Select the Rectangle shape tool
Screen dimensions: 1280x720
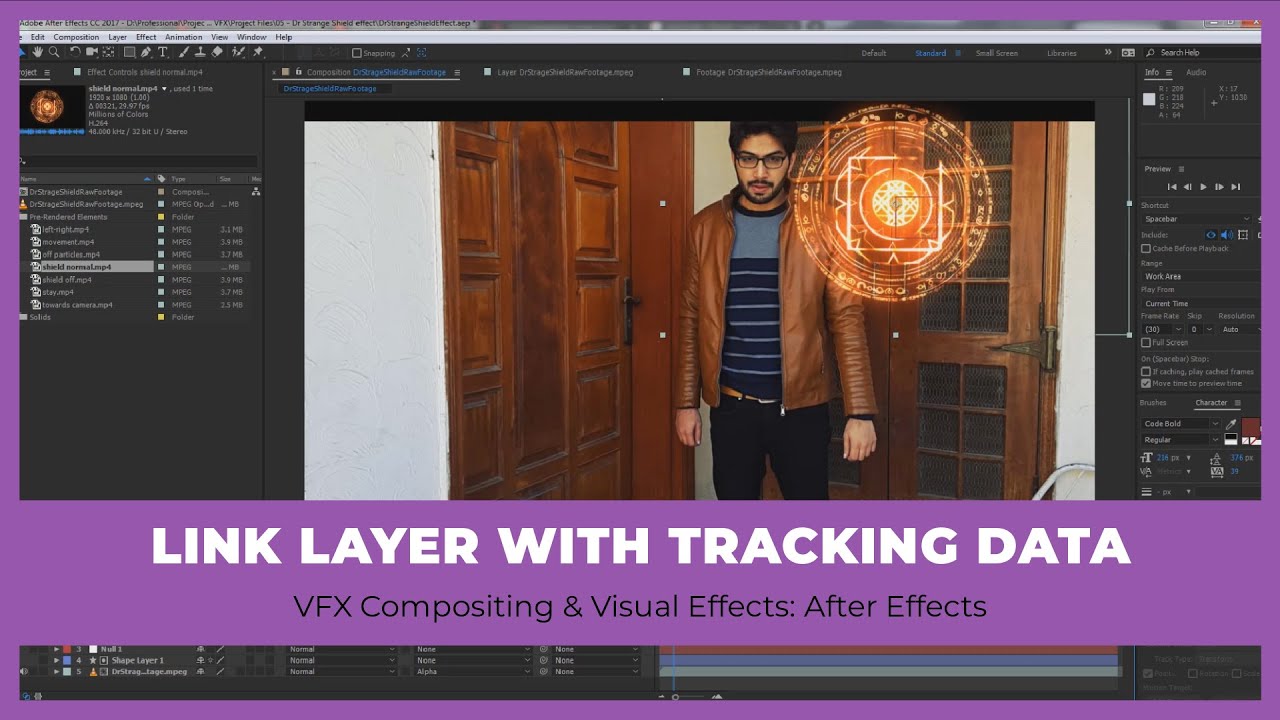[130, 52]
